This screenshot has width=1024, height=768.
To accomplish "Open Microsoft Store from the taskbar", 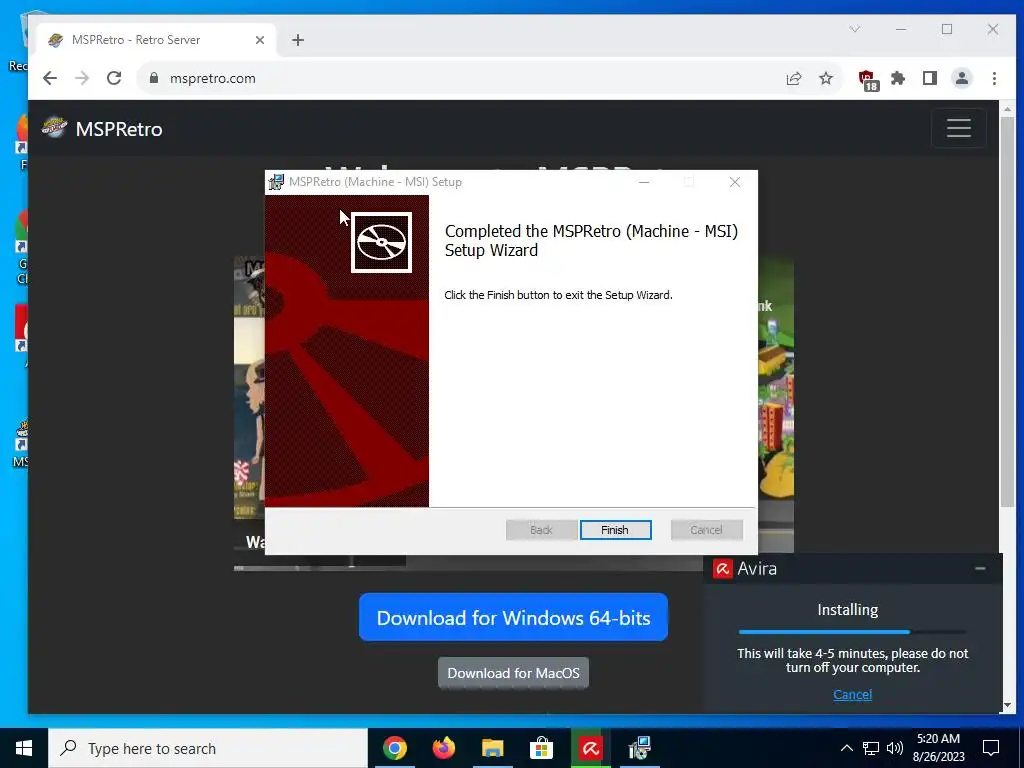I will 541,748.
